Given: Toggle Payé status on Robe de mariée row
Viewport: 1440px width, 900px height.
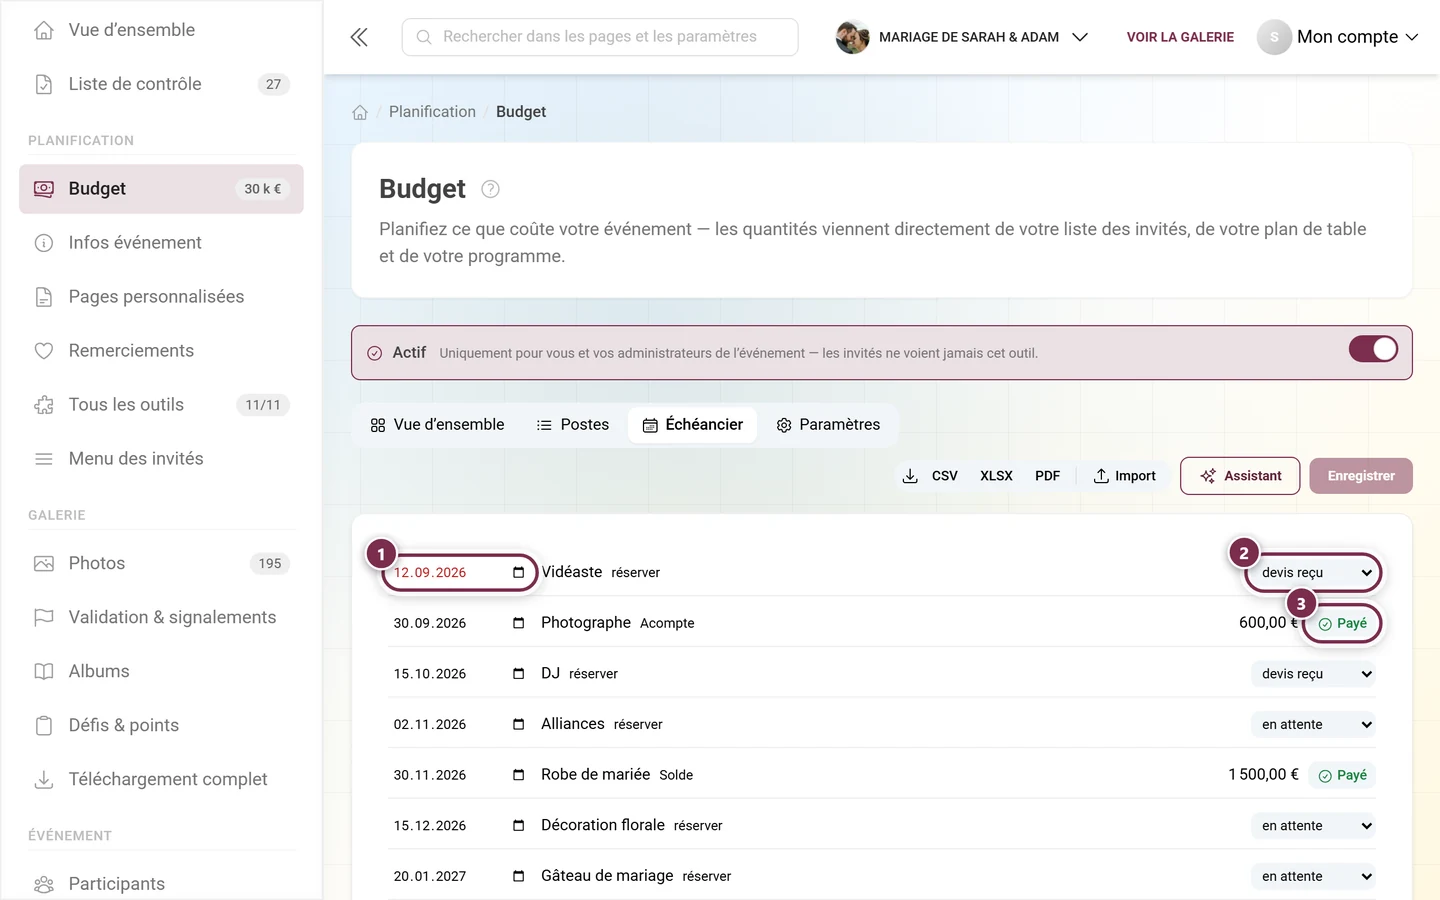Looking at the screenshot, I should [x=1342, y=775].
